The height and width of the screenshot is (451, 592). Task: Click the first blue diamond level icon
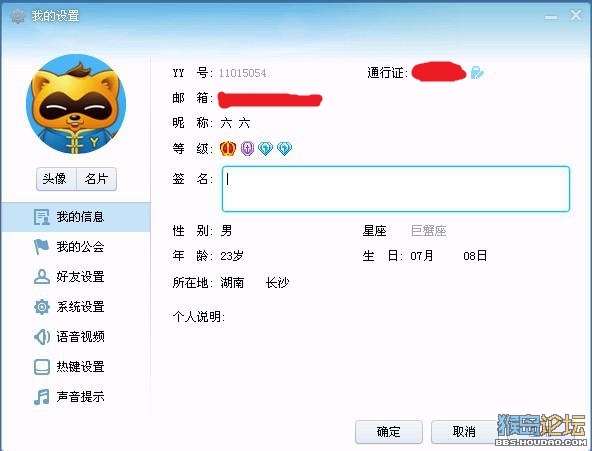pyautogui.click(x=265, y=148)
